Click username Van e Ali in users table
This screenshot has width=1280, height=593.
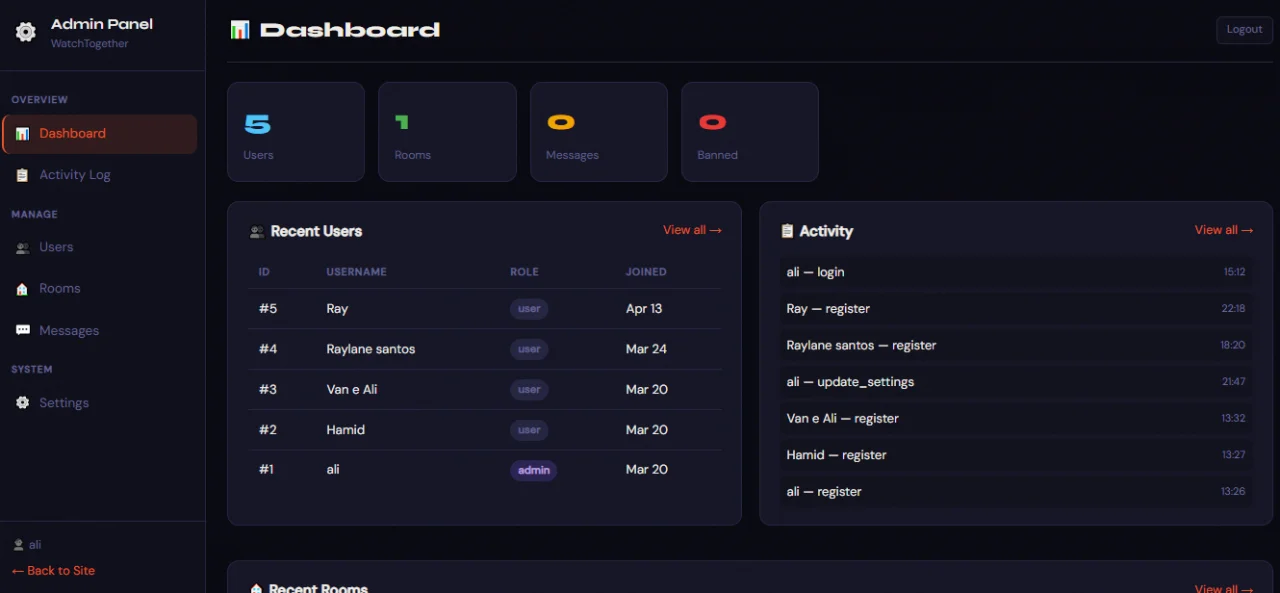pyautogui.click(x=352, y=389)
